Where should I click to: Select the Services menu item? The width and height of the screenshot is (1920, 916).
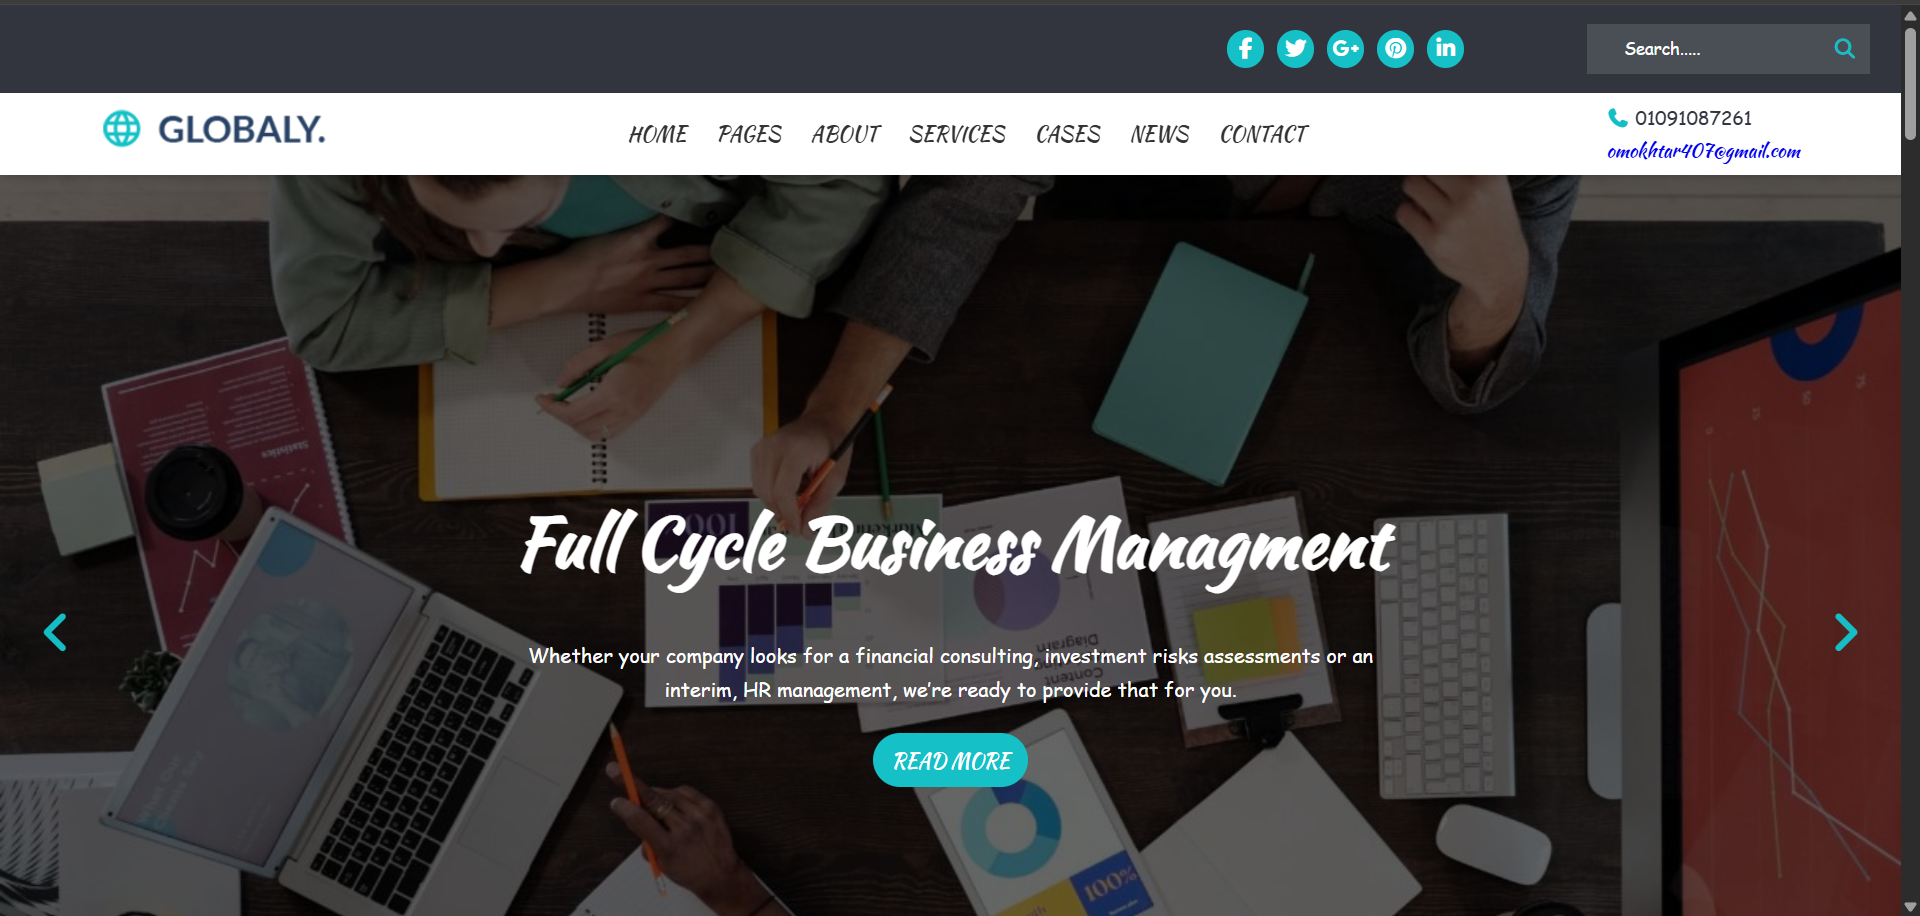(958, 134)
